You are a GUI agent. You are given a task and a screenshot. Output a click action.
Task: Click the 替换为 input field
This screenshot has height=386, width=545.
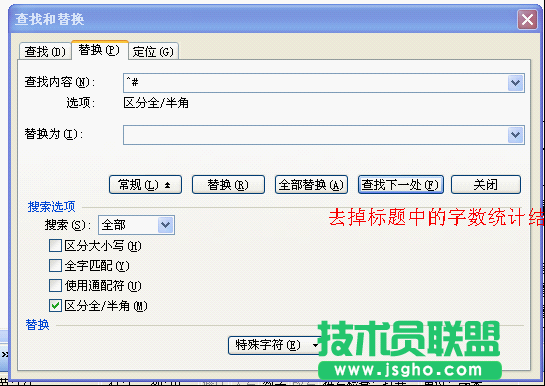tap(315, 135)
